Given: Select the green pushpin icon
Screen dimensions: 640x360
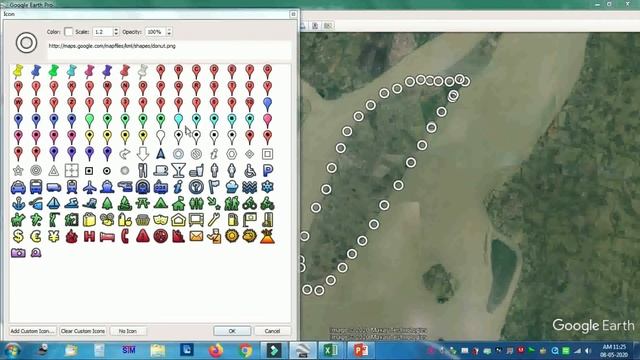Looking at the screenshot, I should tap(53, 71).
